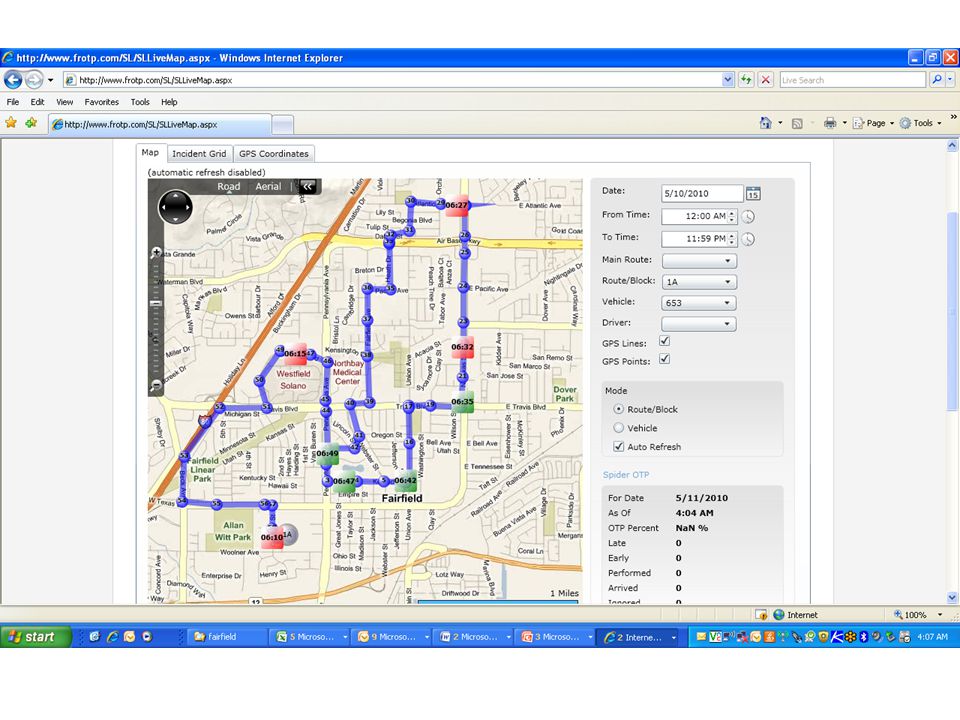Image resolution: width=960 pixels, height=720 pixels.
Task: Open the clock picker beside From Time
Action: click(x=748, y=216)
